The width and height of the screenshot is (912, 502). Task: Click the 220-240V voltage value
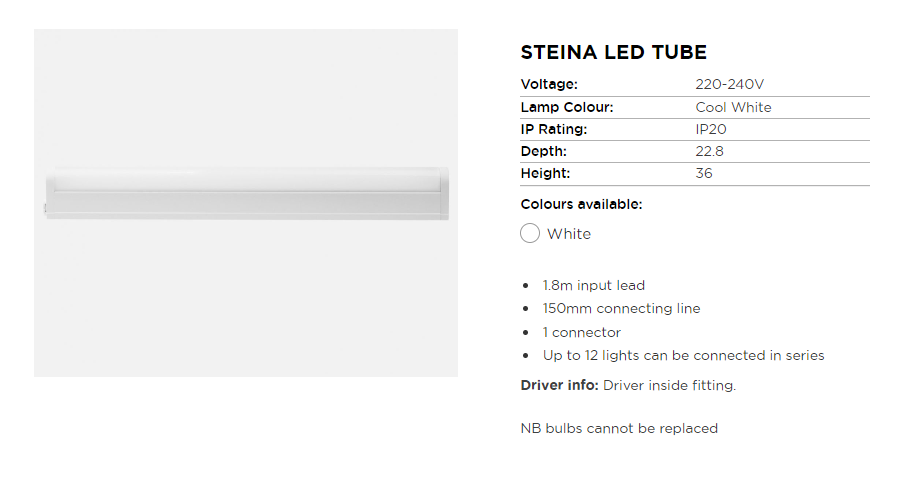point(729,85)
